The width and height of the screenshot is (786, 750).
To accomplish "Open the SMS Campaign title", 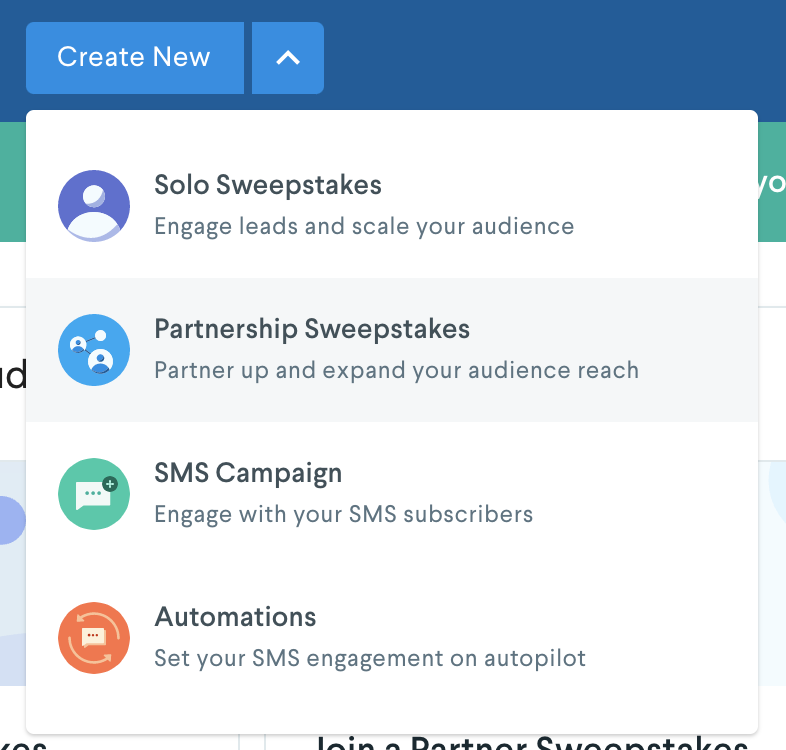I will 248,473.
